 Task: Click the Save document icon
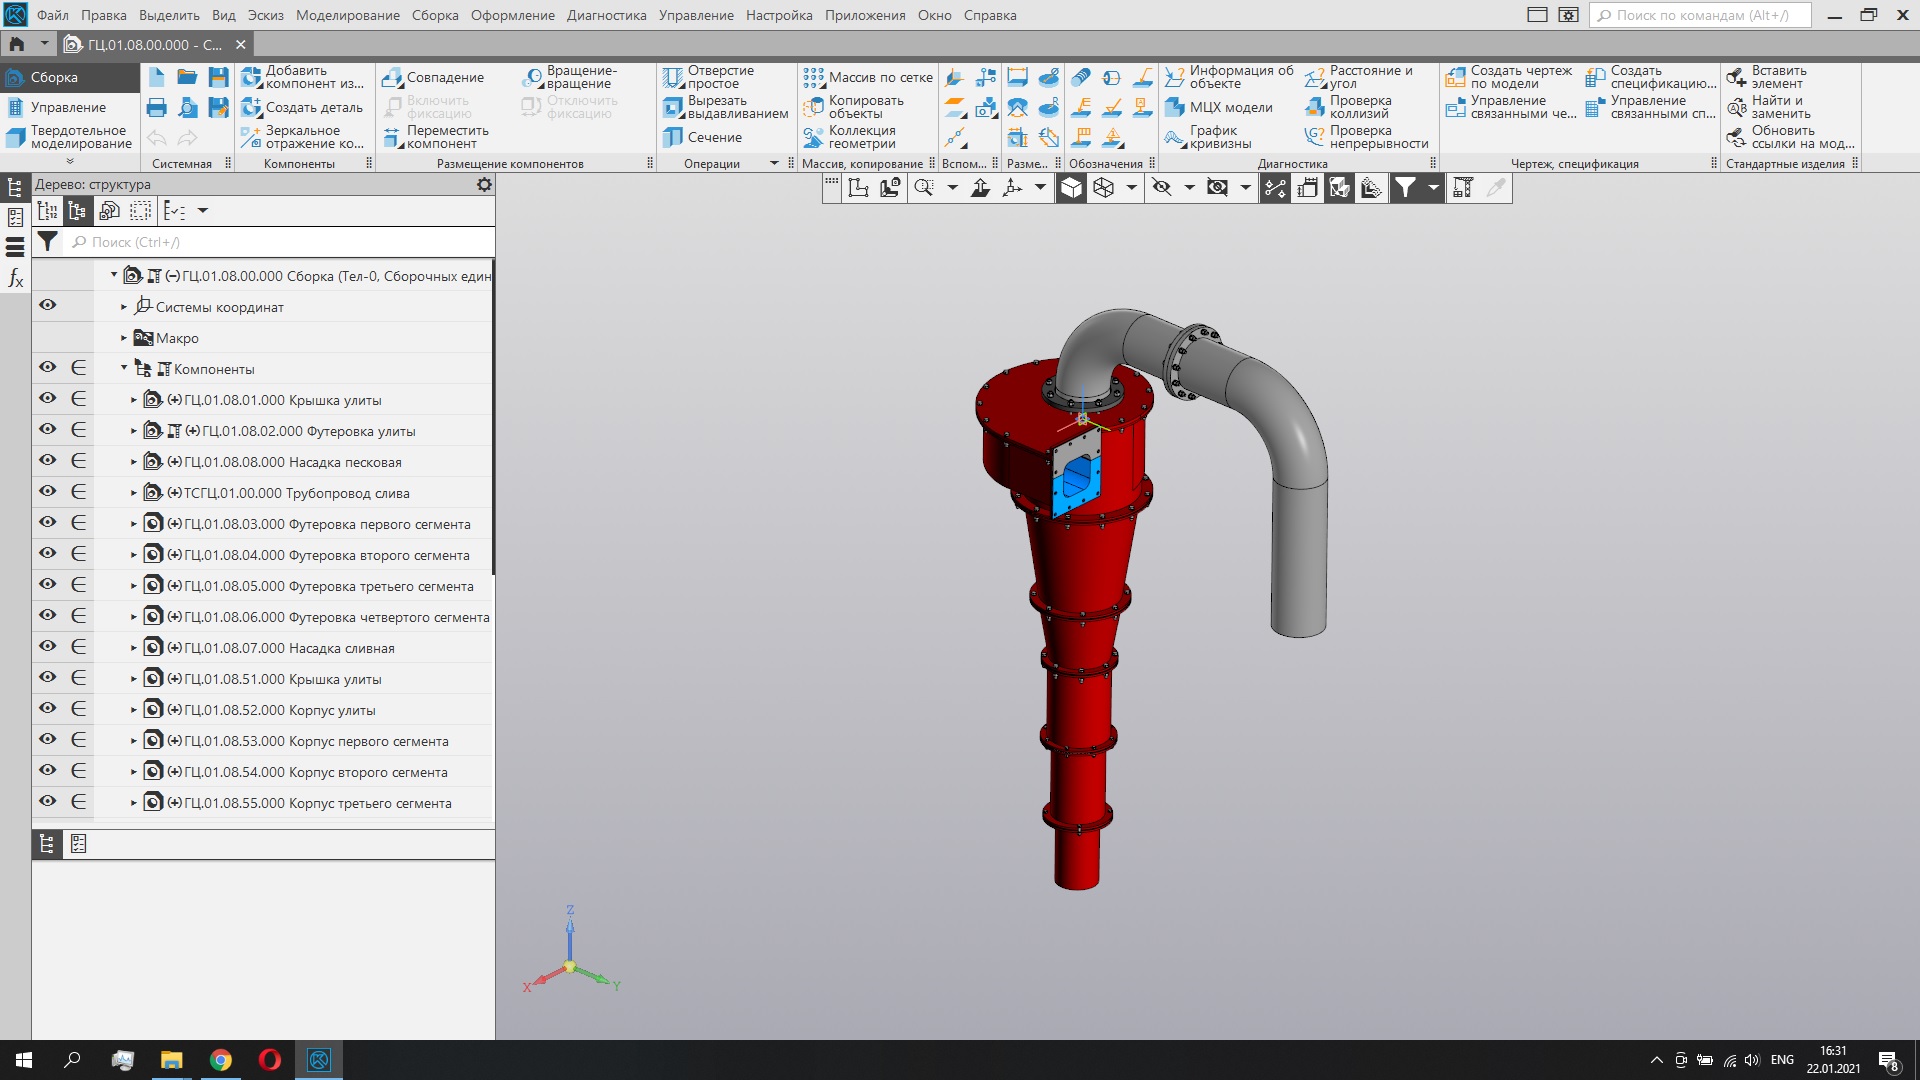click(x=218, y=77)
